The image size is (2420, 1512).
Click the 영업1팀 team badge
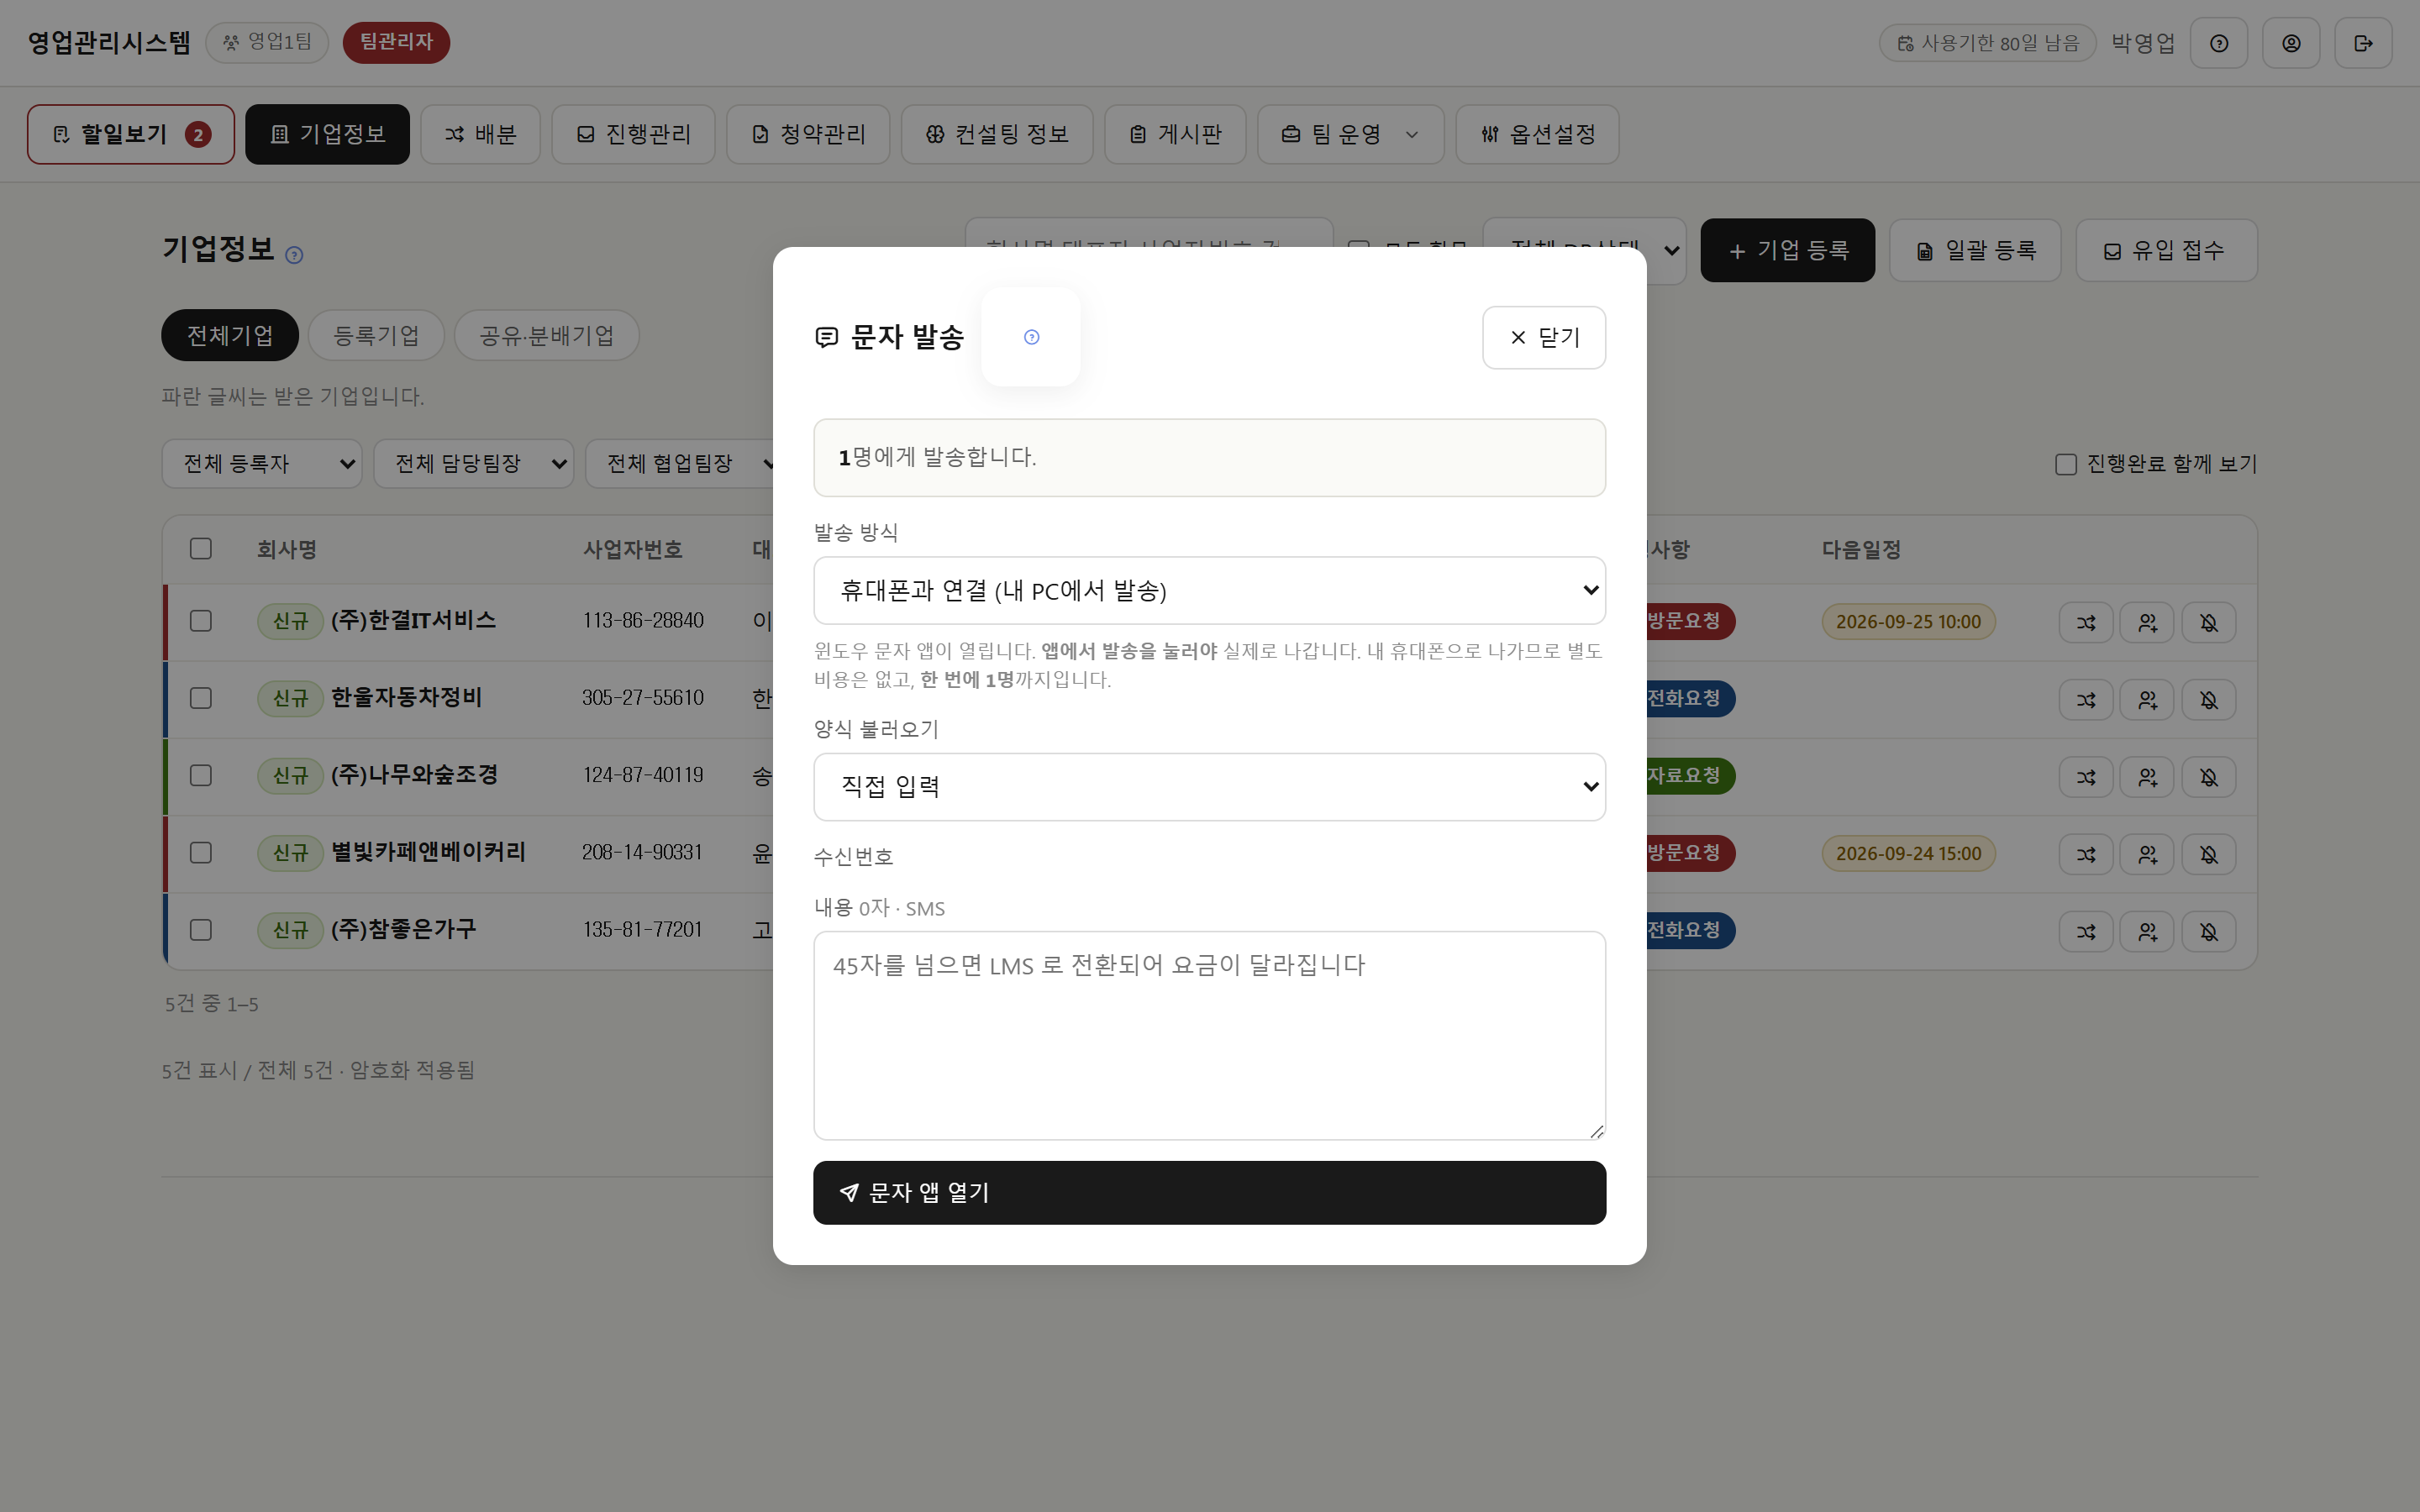pos(267,43)
